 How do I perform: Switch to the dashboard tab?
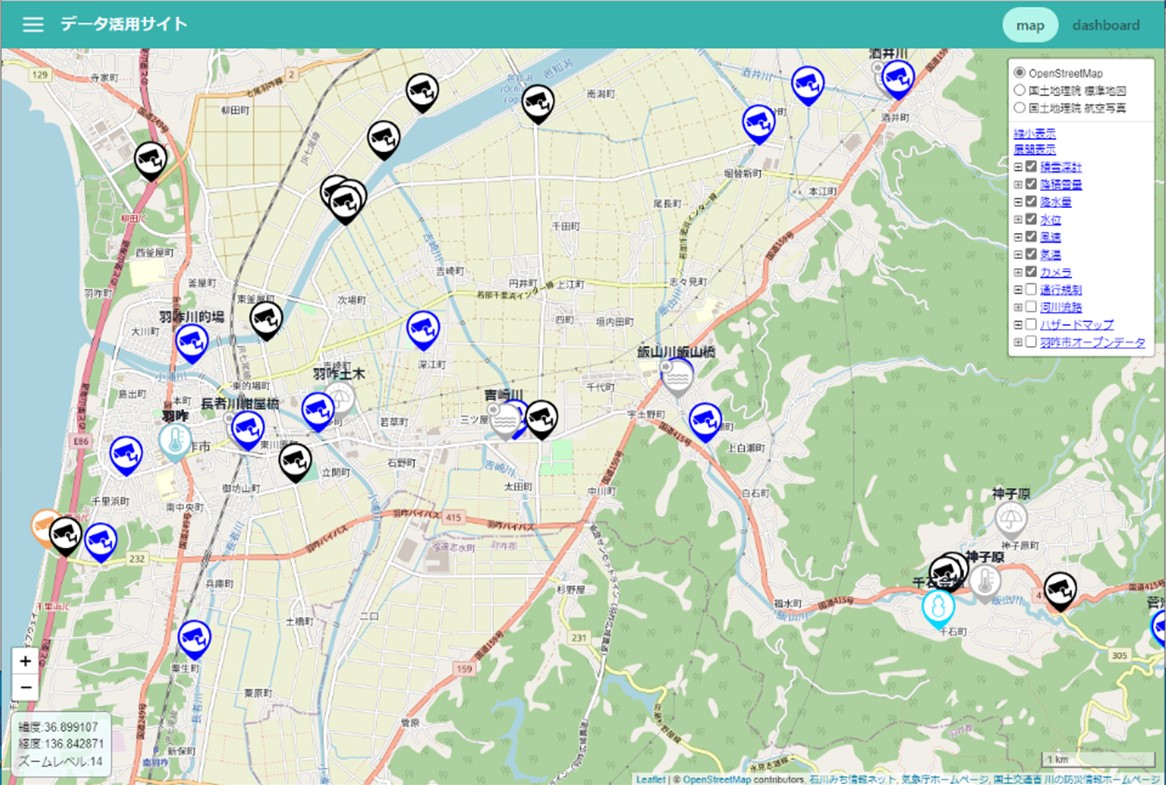1105,25
